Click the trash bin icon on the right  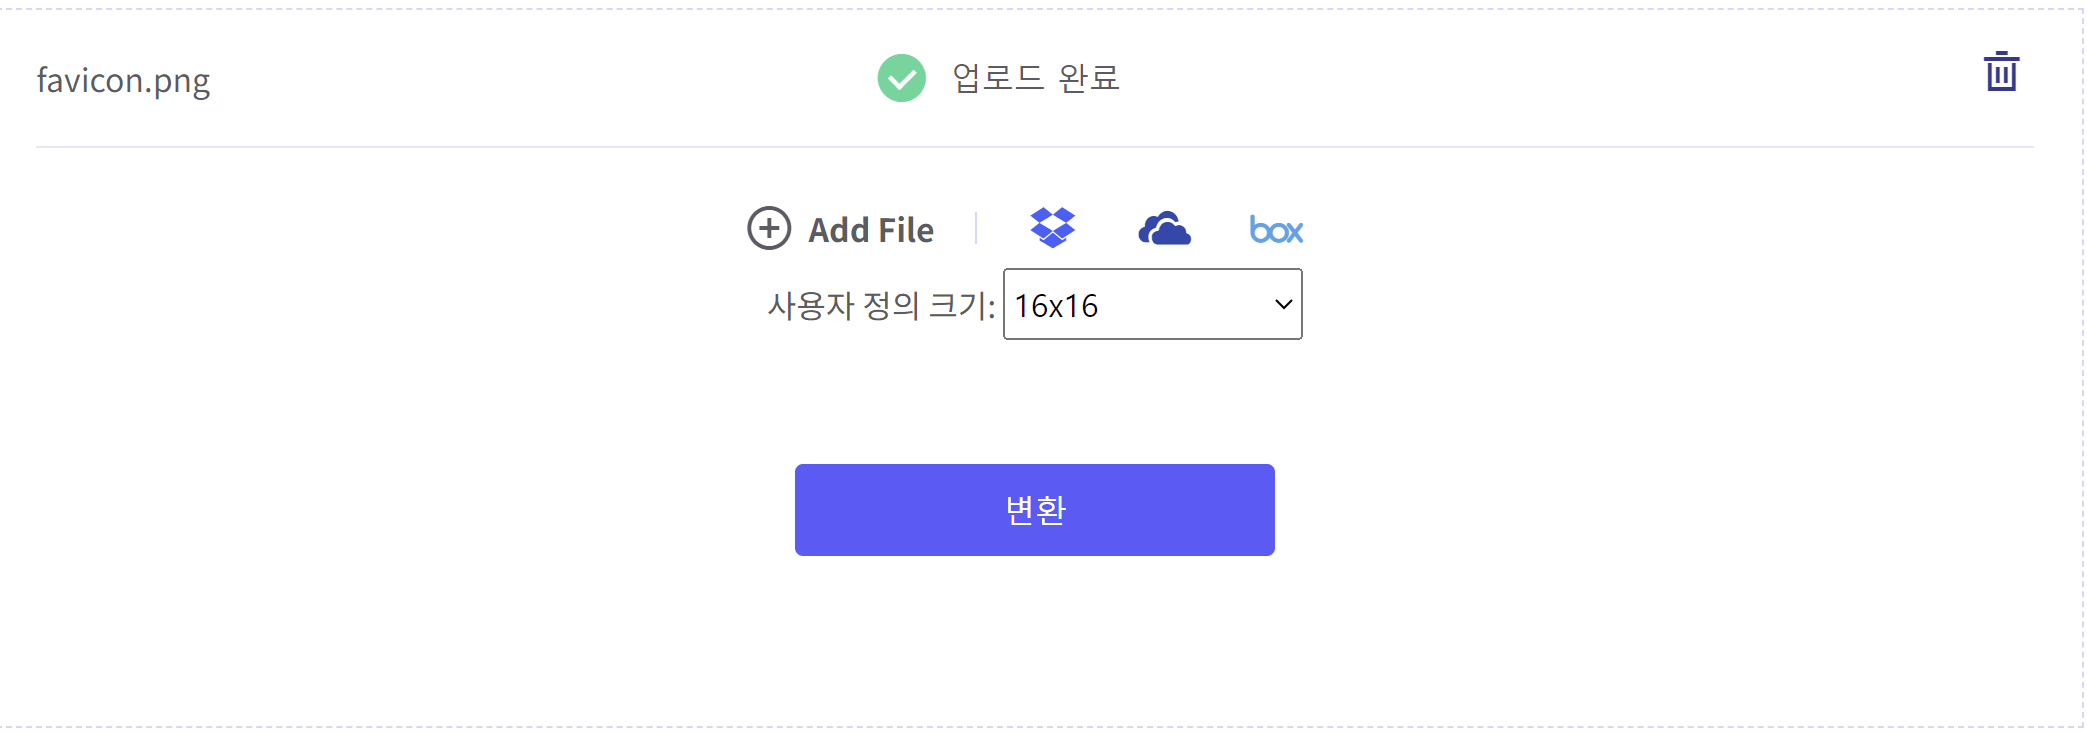[2000, 70]
